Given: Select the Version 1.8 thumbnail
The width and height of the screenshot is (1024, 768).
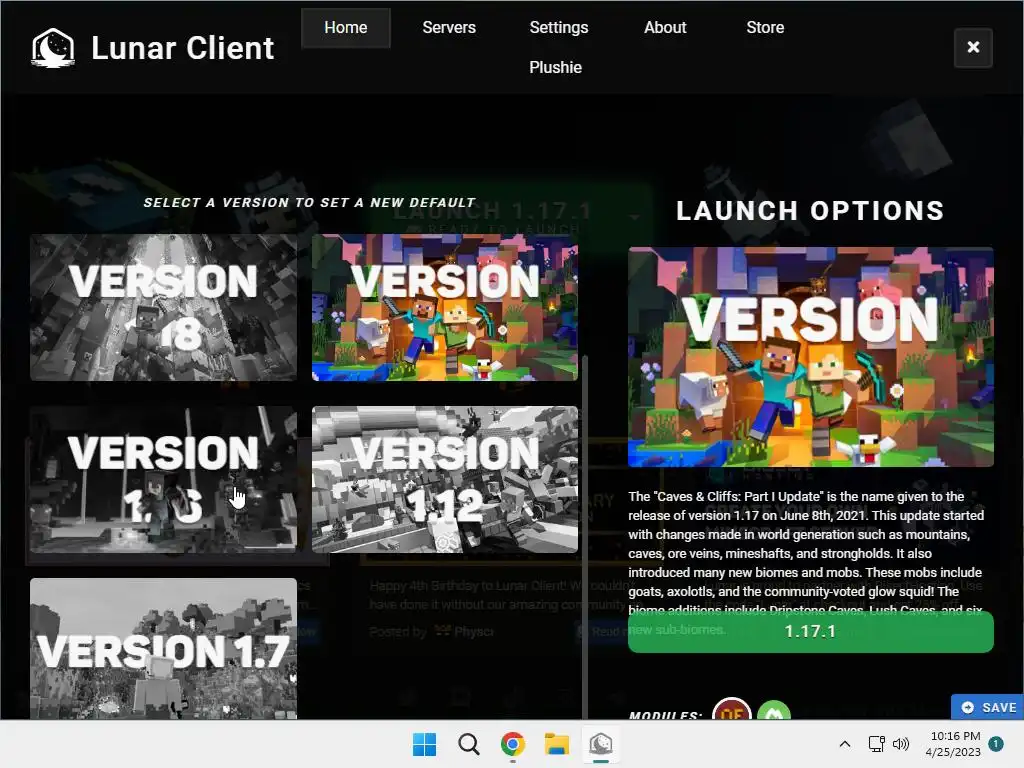Looking at the screenshot, I should click(x=163, y=307).
